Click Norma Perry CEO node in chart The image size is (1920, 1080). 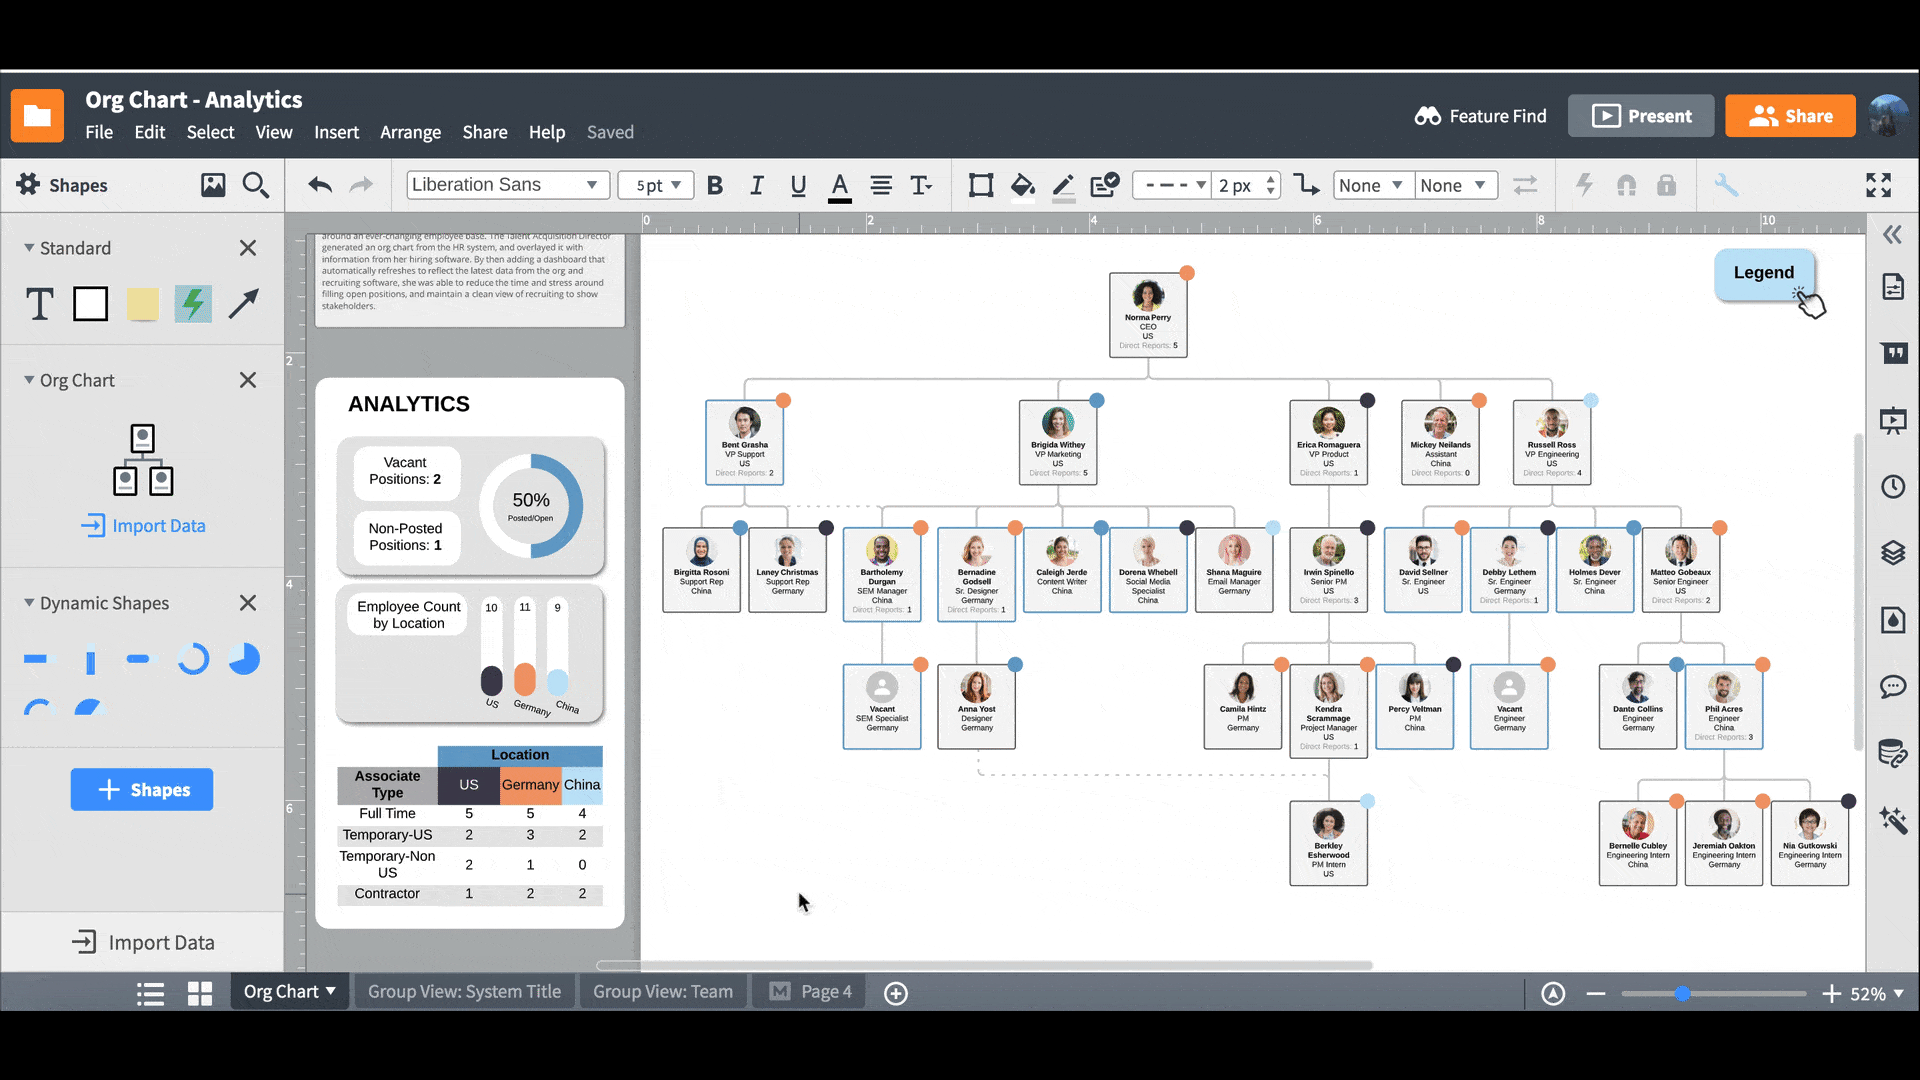[x=1145, y=314]
